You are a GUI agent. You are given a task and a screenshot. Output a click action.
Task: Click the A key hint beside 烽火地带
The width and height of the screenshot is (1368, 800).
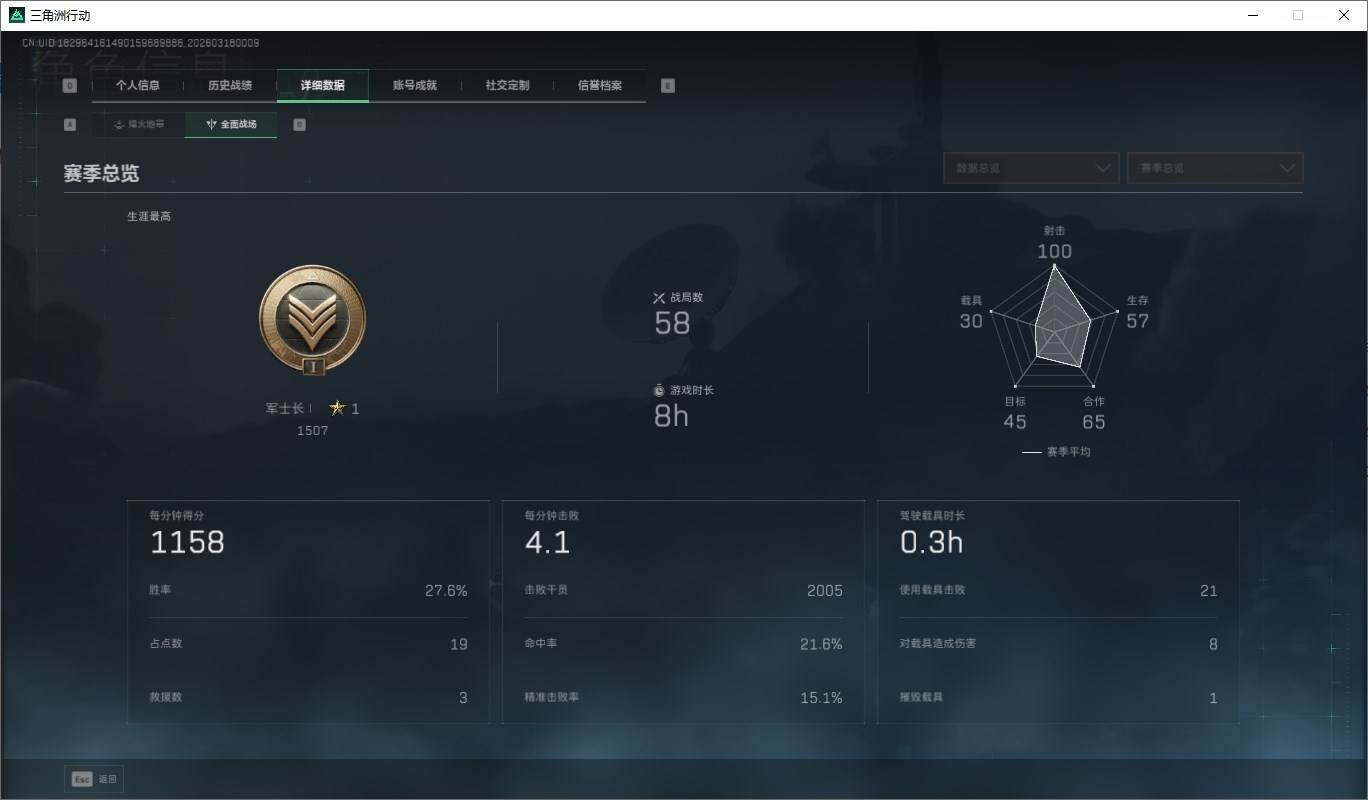coord(70,125)
